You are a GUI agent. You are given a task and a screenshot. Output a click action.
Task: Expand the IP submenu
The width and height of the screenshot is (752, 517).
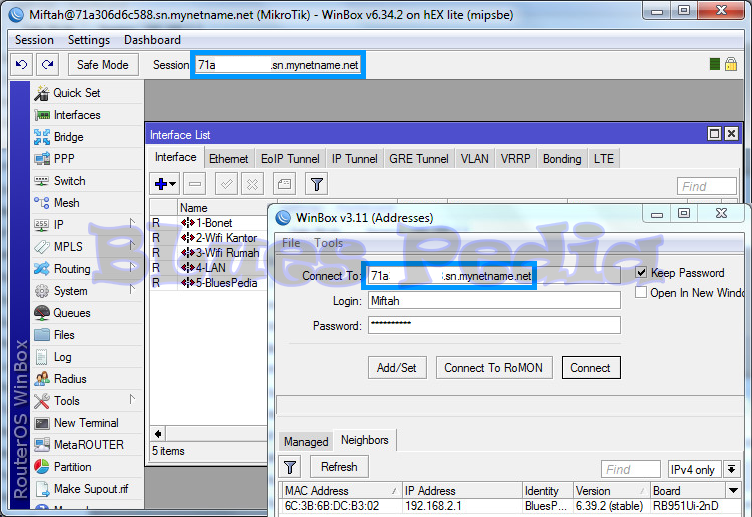pos(133,223)
